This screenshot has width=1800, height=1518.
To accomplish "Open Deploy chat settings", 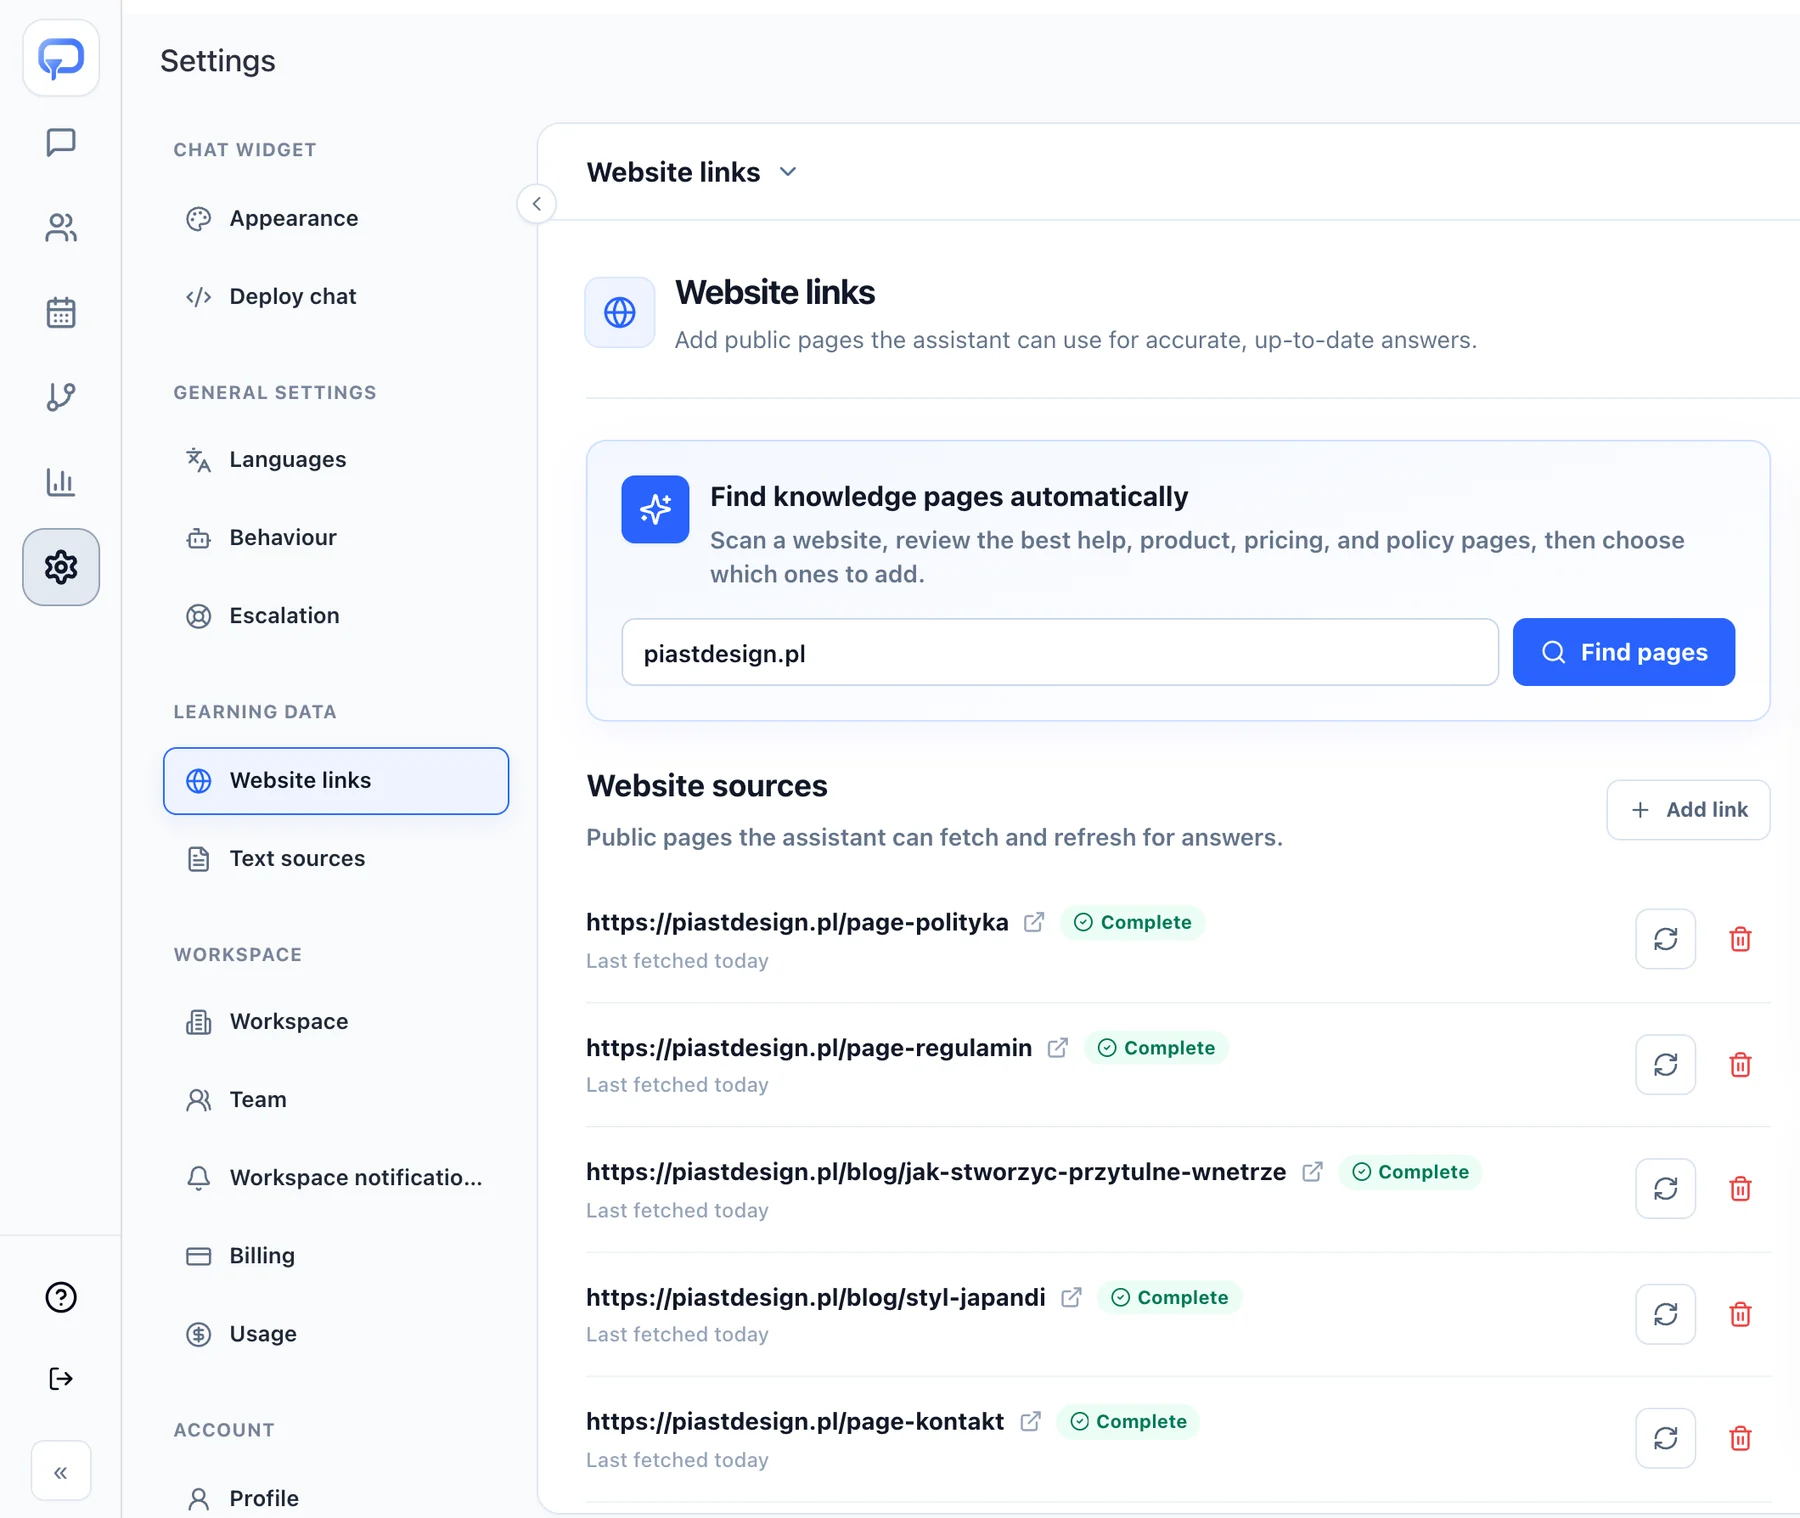I will [336, 296].
